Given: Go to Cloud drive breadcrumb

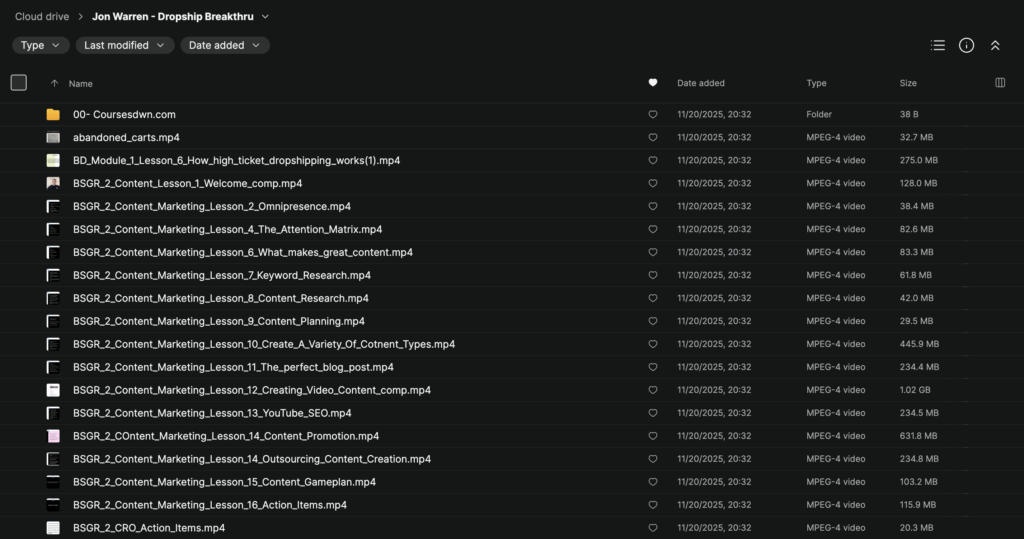Looking at the screenshot, I should (x=41, y=17).
